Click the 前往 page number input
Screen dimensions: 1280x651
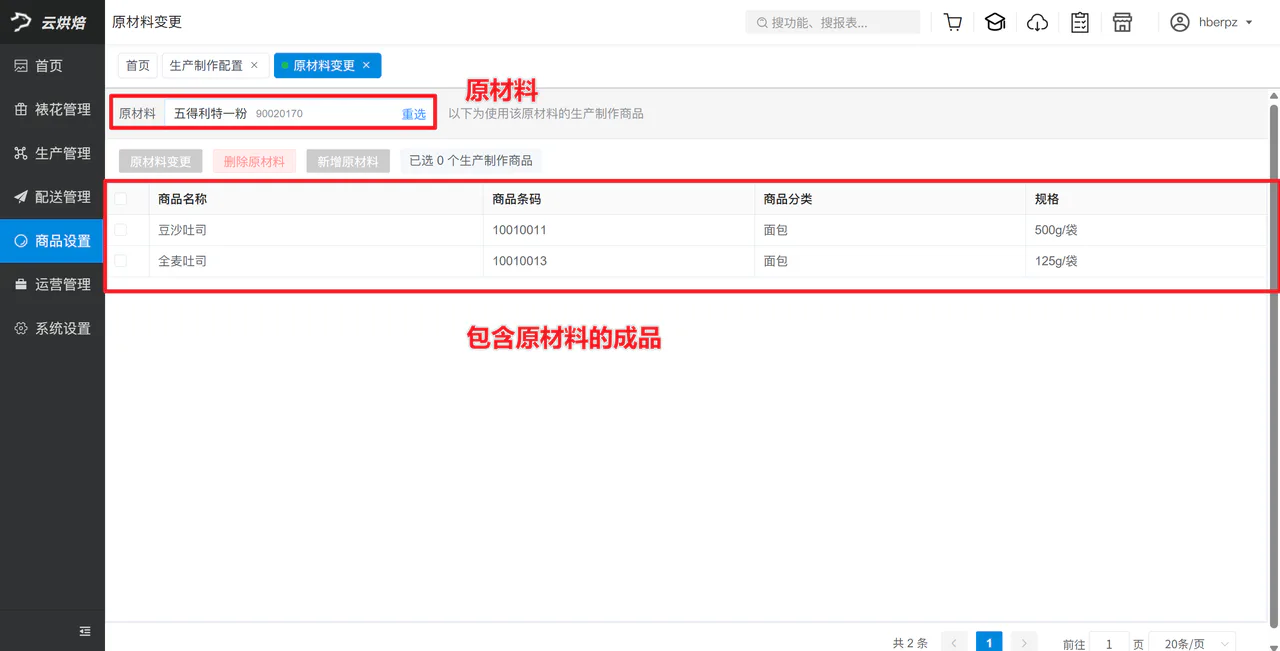pyautogui.click(x=1109, y=644)
